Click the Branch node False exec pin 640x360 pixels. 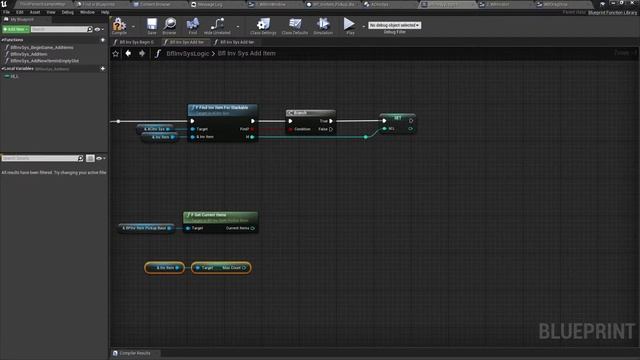coord(331,129)
